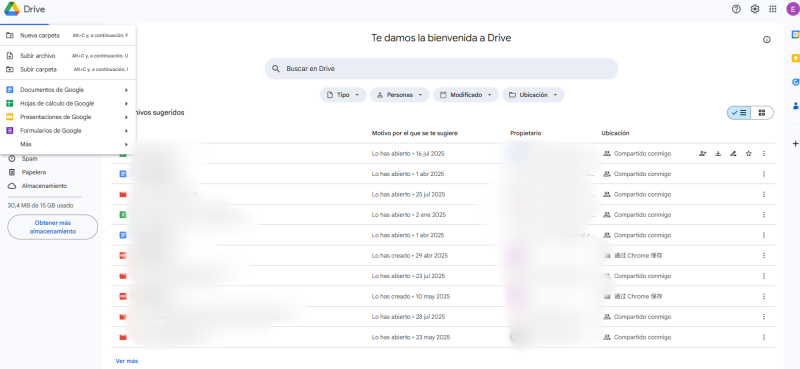
Task: Share the file opened 16 jul 2025
Action: (x=703, y=153)
